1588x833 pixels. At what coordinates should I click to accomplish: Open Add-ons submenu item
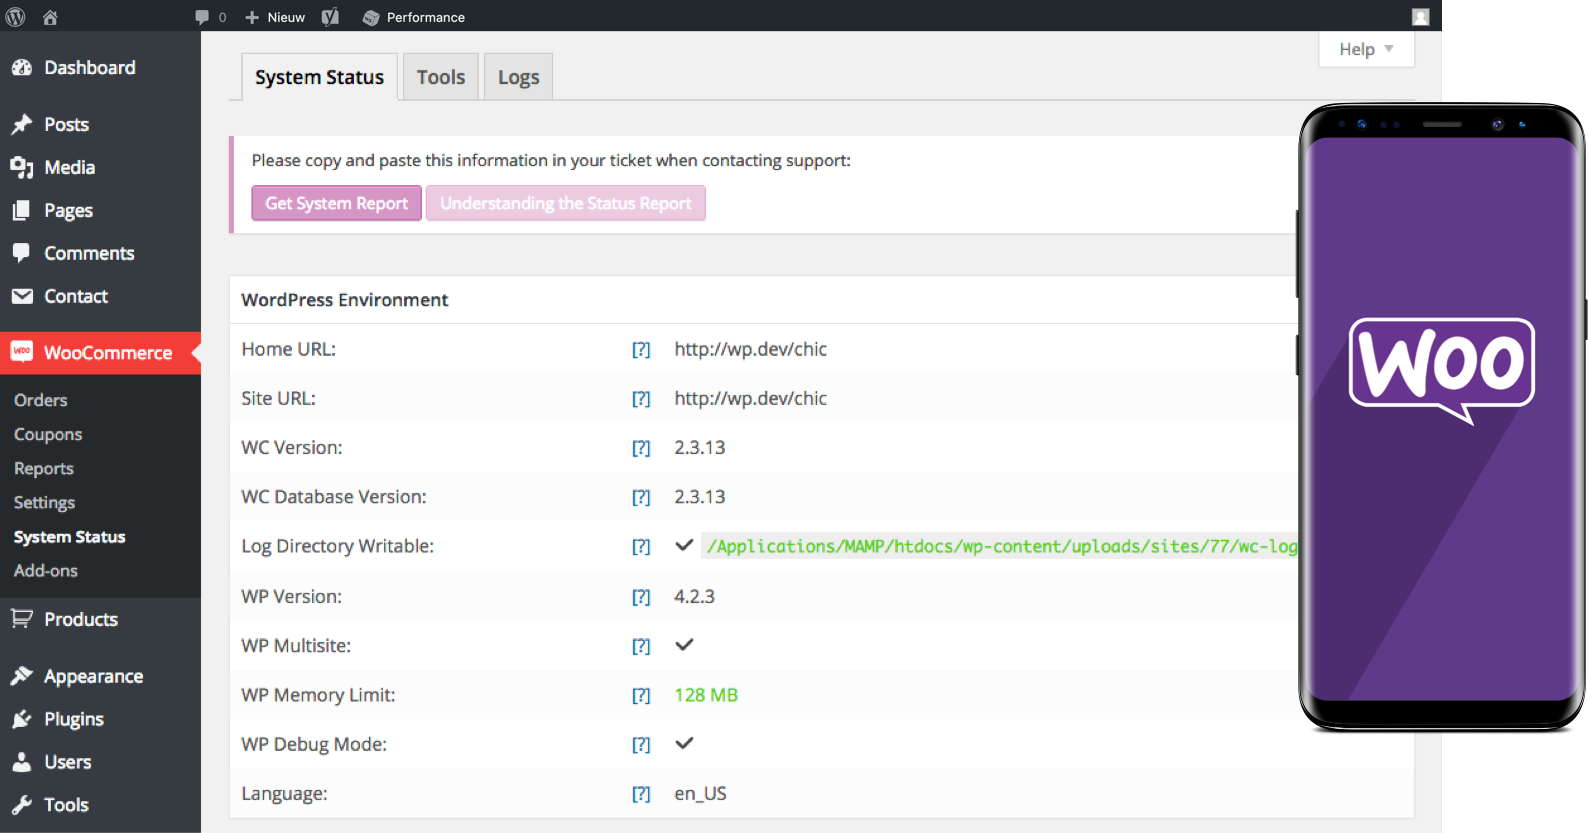pyautogui.click(x=46, y=571)
